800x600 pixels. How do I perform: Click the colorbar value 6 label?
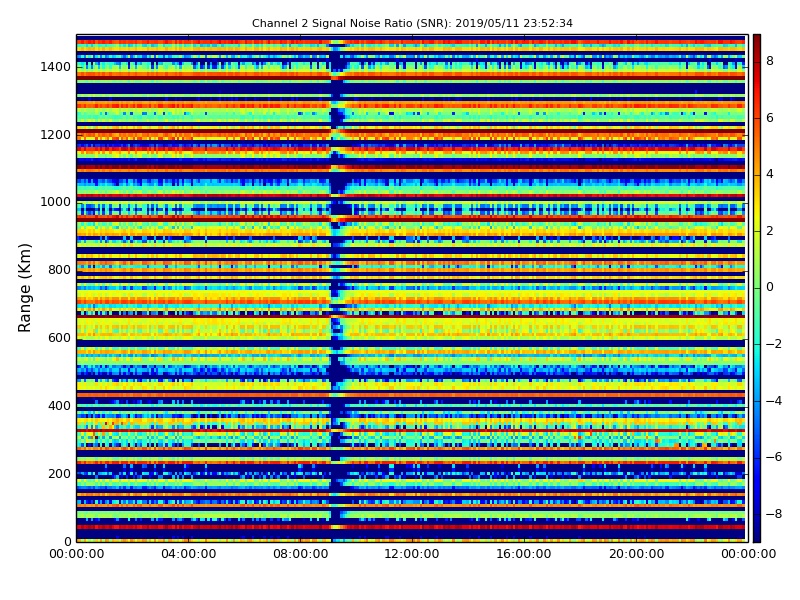(x=770, y=118)
